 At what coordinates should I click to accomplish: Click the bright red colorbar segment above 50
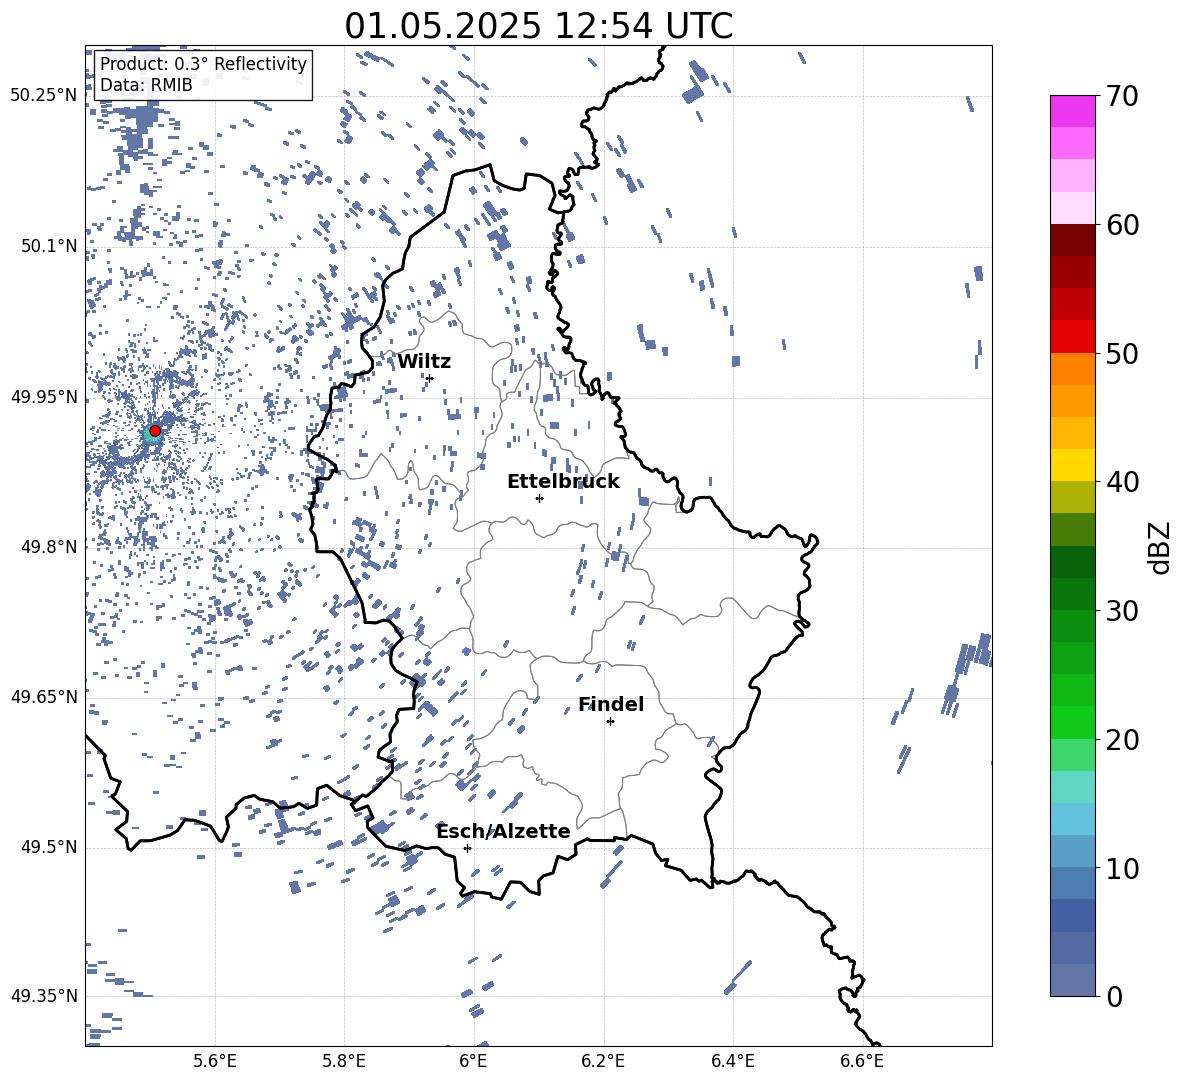[x=1072, y=337]
